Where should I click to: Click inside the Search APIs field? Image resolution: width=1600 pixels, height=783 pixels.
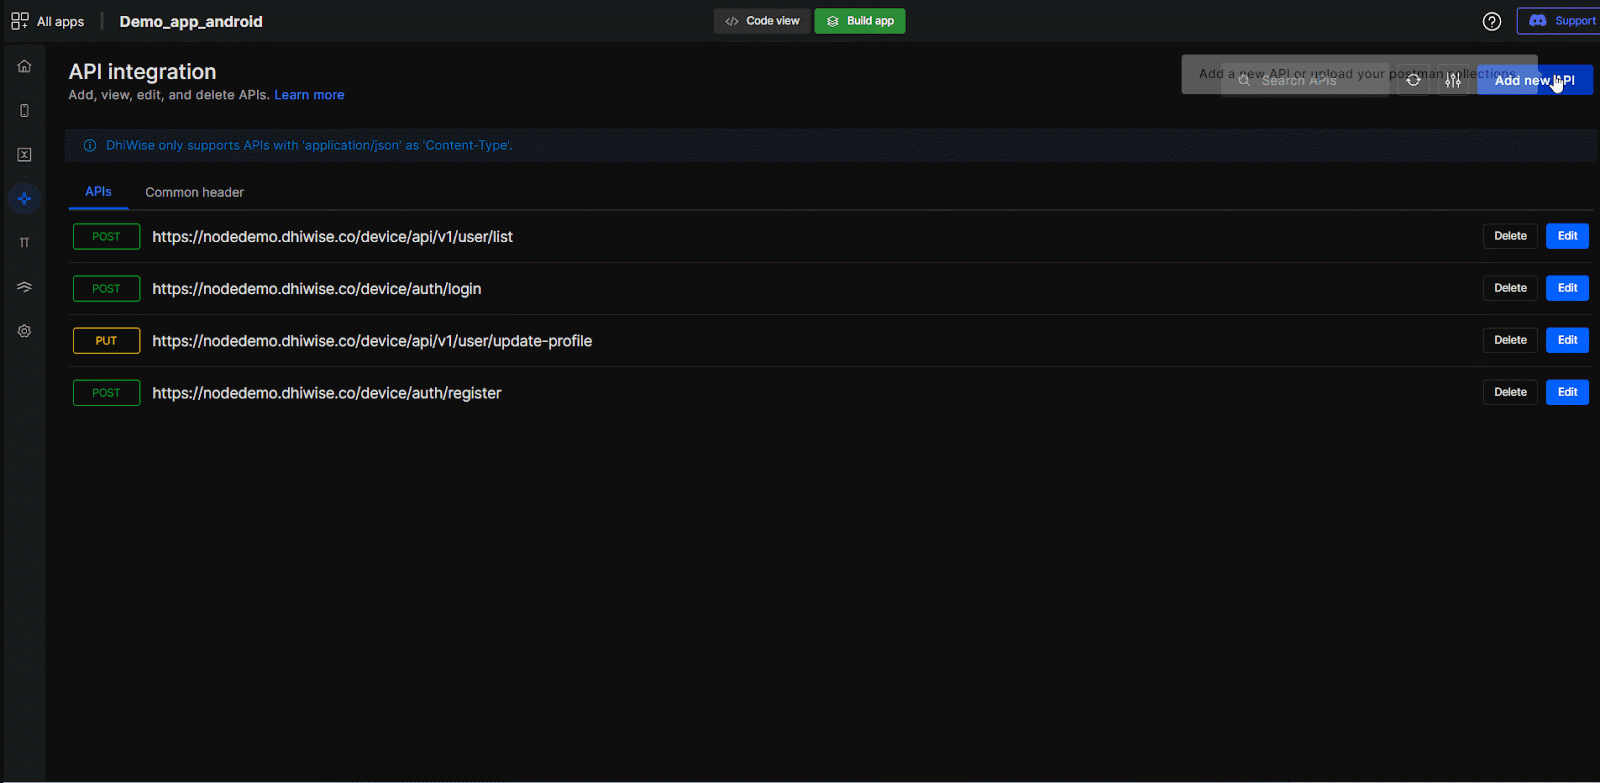point(1310,81)
